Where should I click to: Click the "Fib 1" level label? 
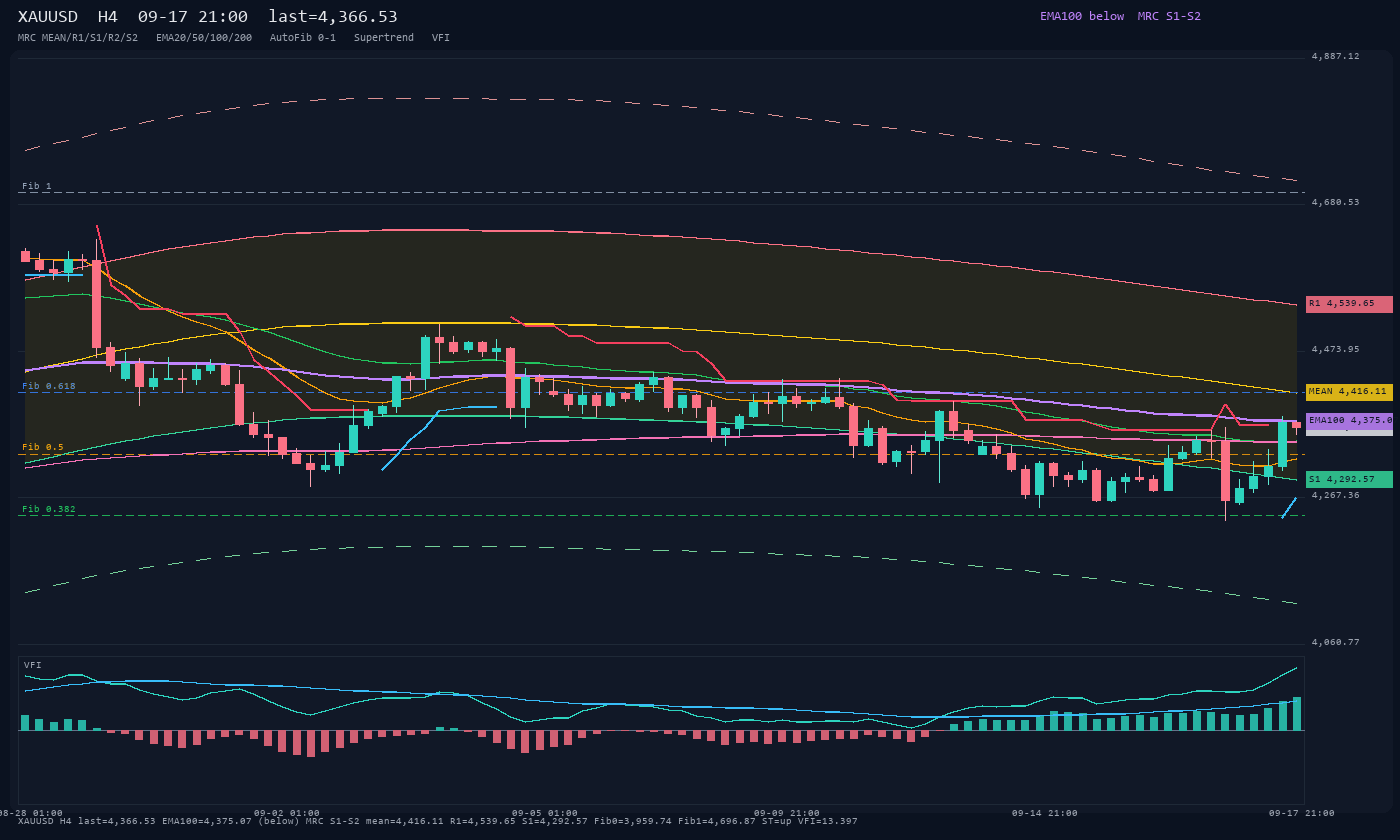coord(37,186)
